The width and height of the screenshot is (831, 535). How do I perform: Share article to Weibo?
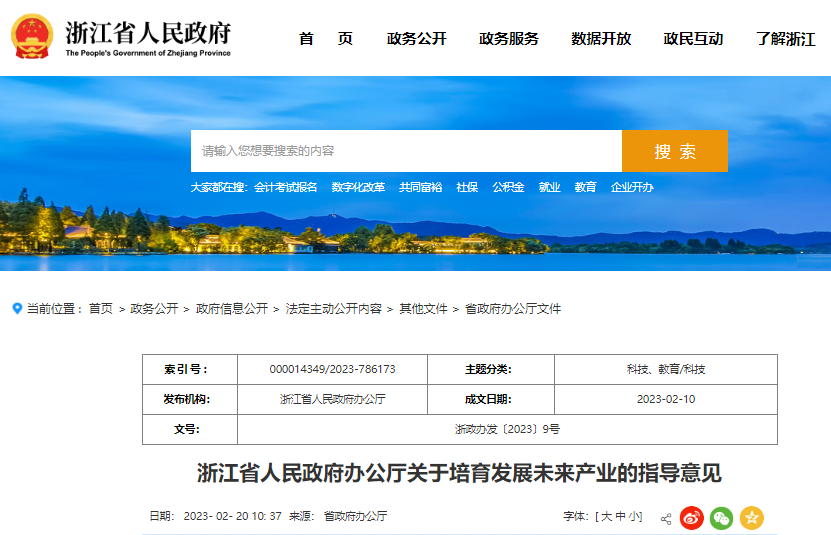point(692,518)
